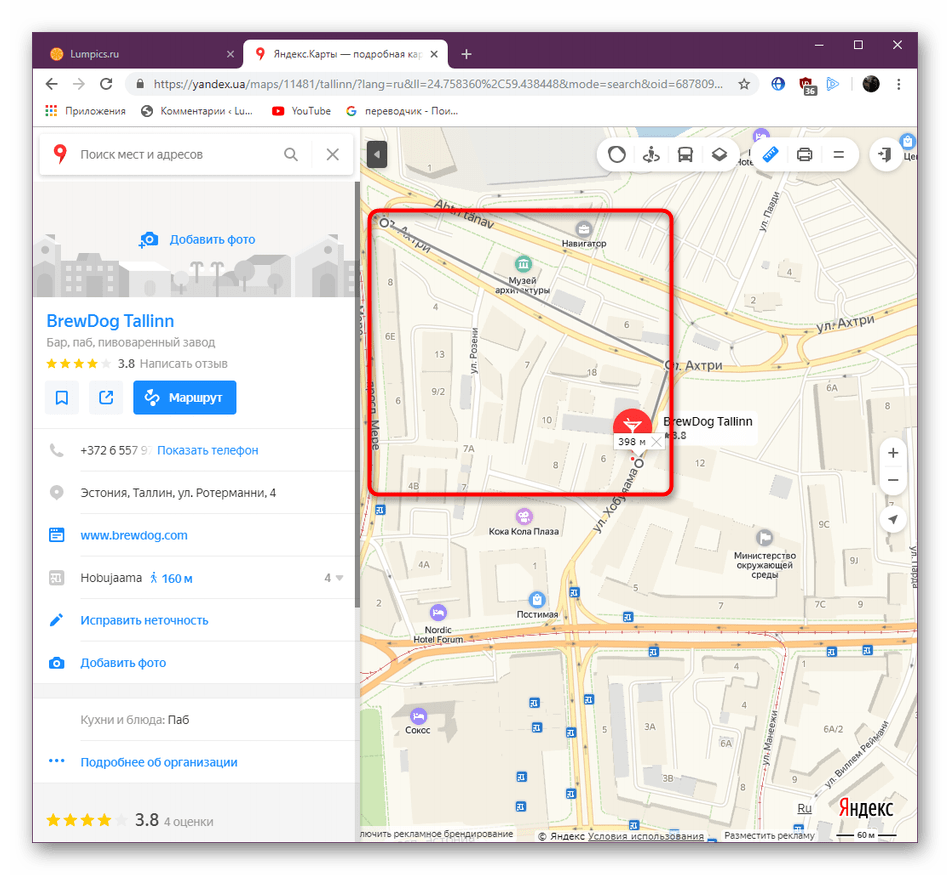Focus the 'Поиск мест и адресов' search field
Image resolution: width=950 pixels, height=875 pixels.
point(176,155)
